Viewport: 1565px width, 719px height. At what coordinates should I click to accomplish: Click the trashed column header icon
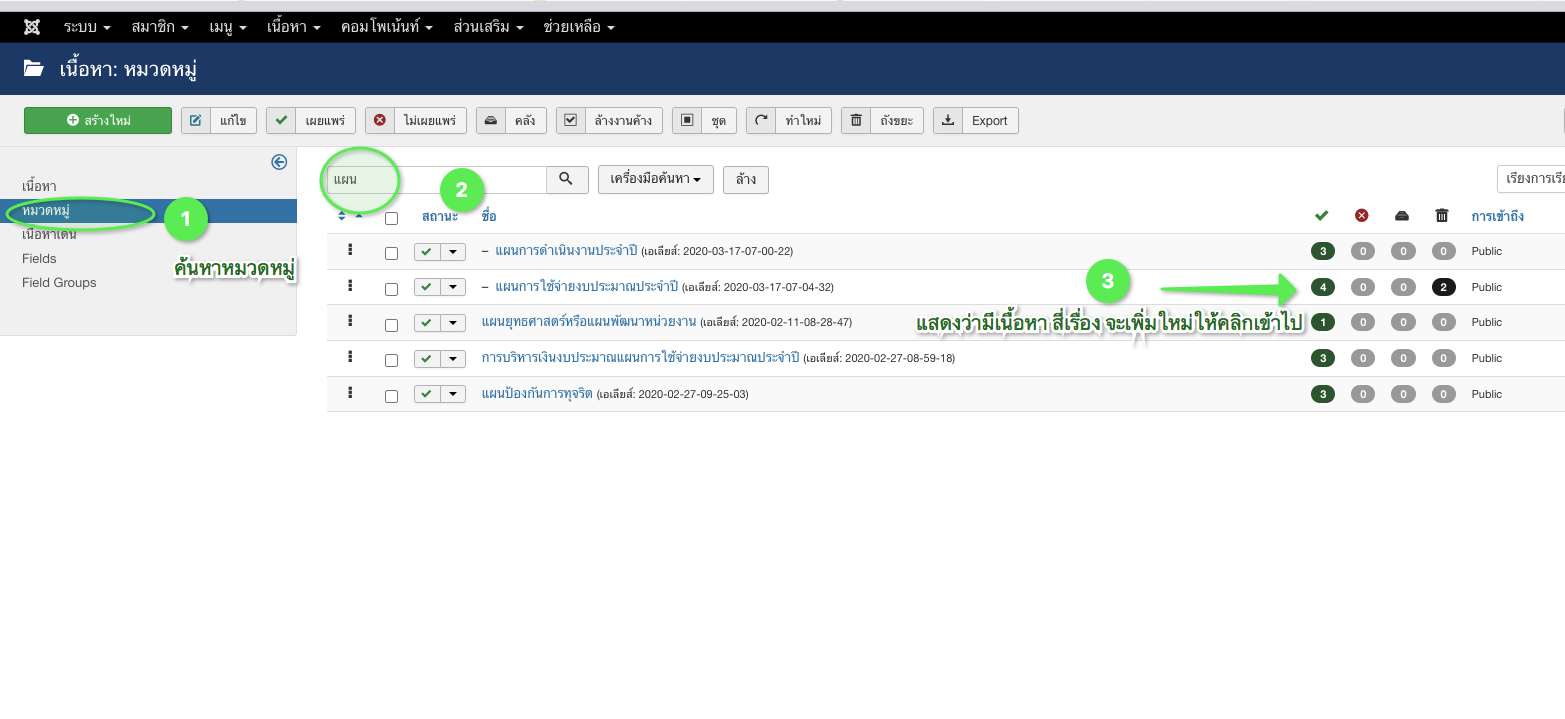point(1441,216)
